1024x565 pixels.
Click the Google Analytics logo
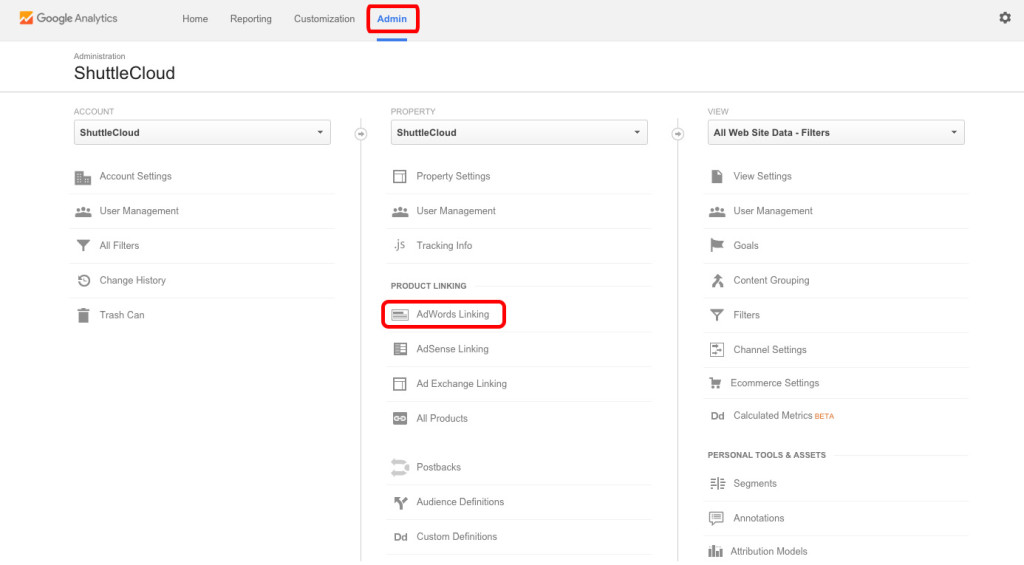[68, 18]
